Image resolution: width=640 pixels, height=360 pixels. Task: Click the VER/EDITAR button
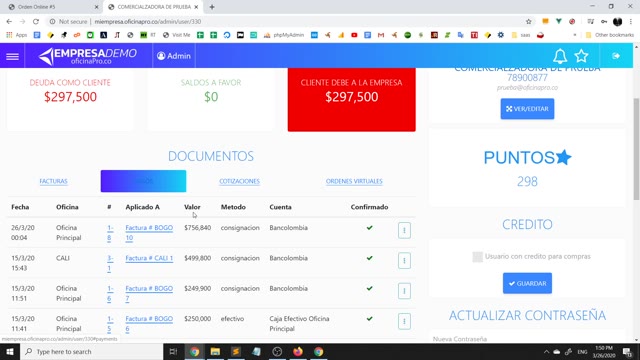[527, 109]
